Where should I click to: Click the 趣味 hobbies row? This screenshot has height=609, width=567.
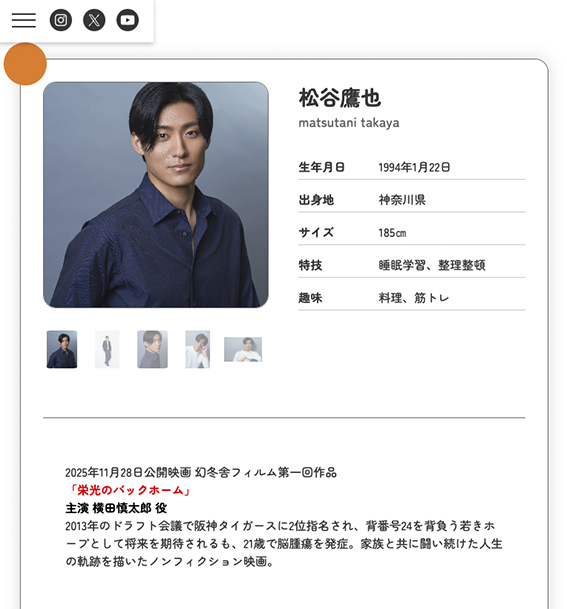pyautogui.click(x=412, y=298)
